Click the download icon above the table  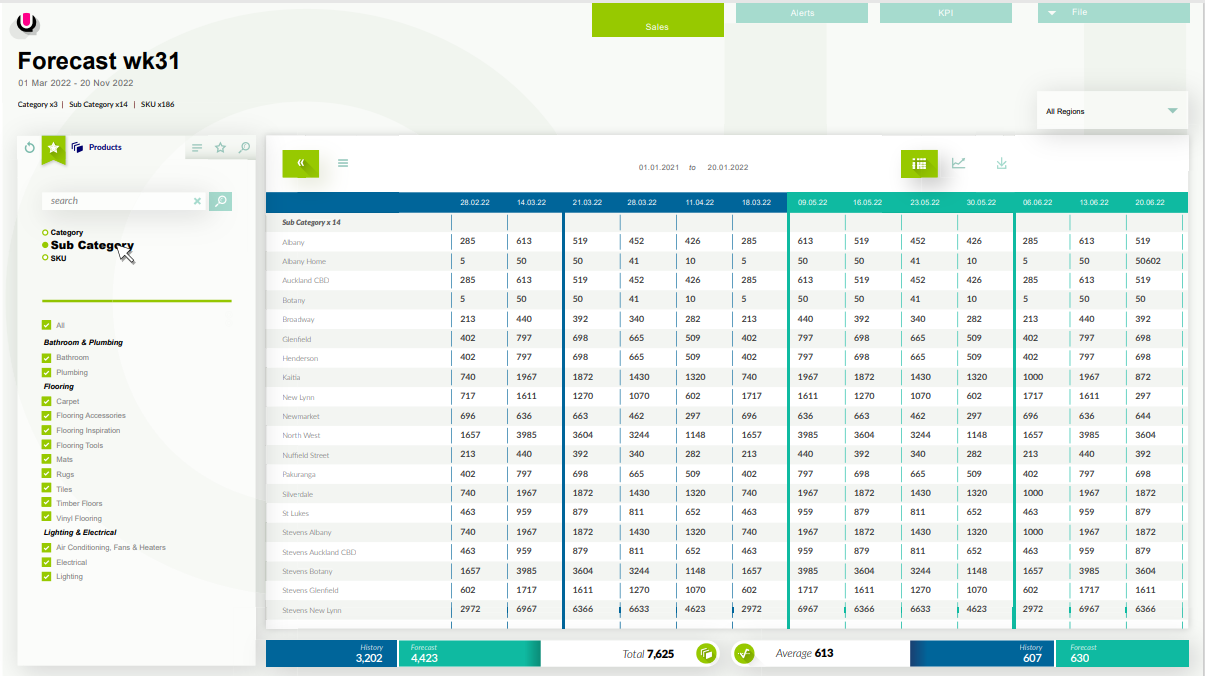1001,163
